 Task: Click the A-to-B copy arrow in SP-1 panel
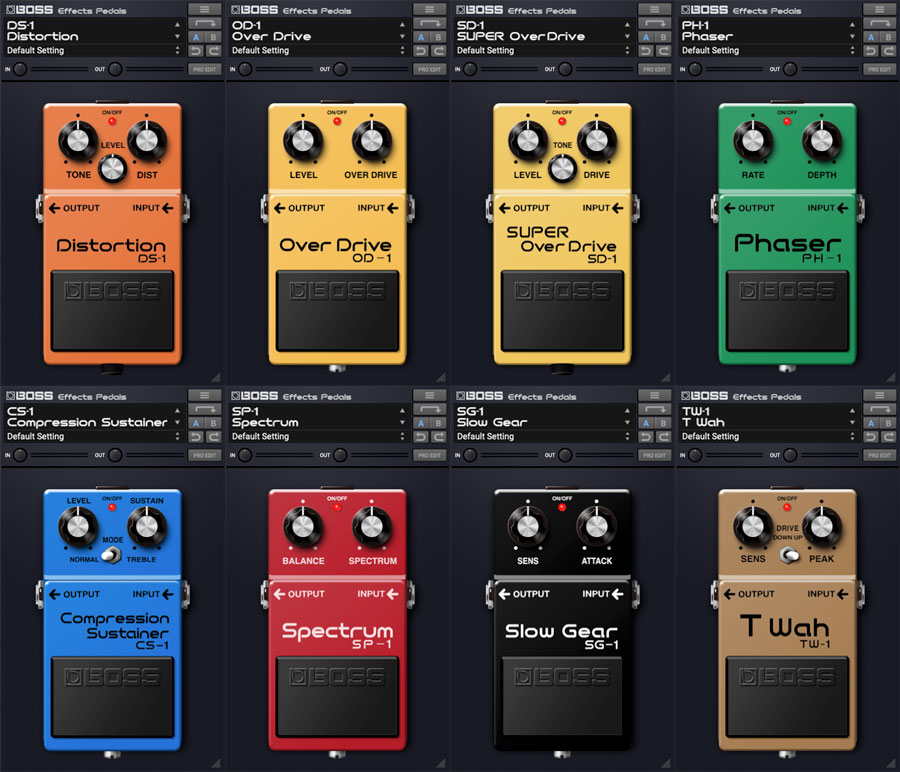pyautogui.click(x=430, y=409)
